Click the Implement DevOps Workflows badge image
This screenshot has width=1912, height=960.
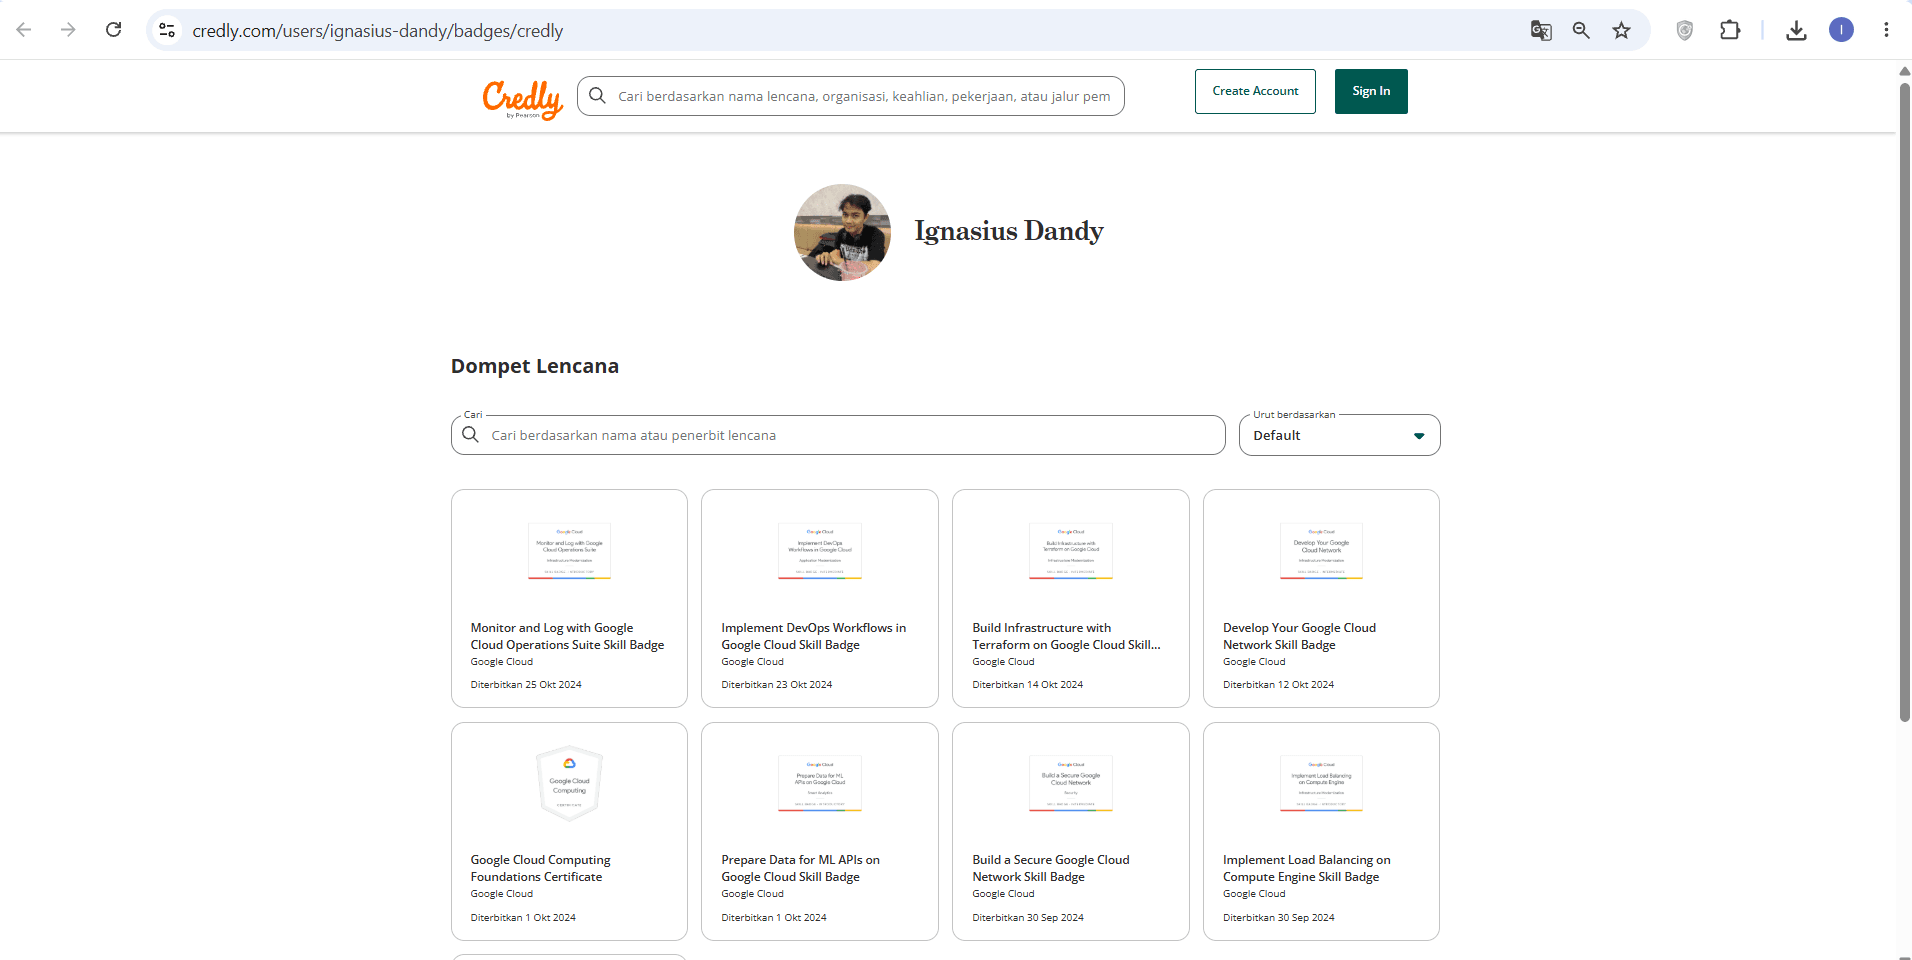pyautogui.click(x=820, y=551)
